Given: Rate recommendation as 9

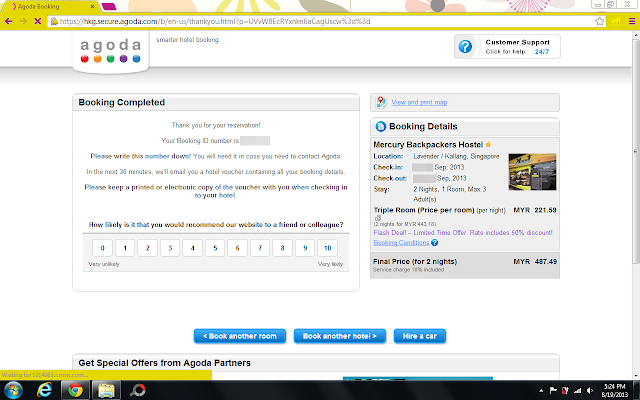Looking at the screenshot, I should point(305,248).
